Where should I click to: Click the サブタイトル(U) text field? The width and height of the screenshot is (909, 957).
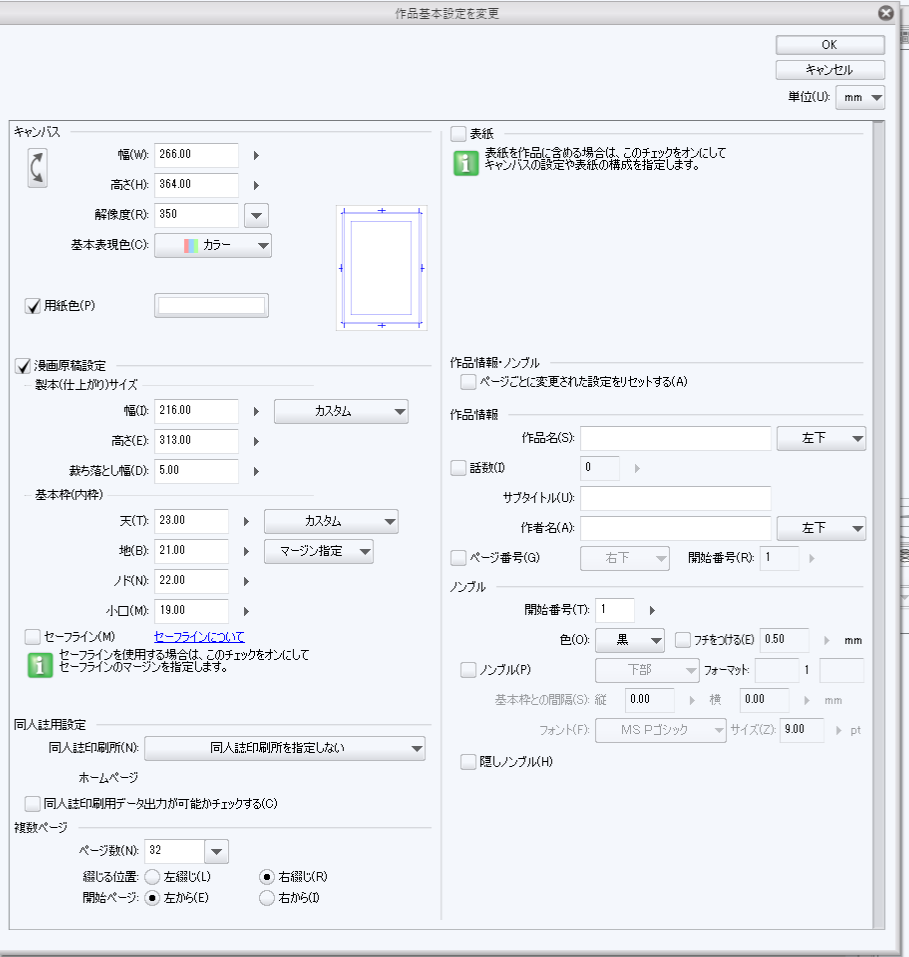676,498
